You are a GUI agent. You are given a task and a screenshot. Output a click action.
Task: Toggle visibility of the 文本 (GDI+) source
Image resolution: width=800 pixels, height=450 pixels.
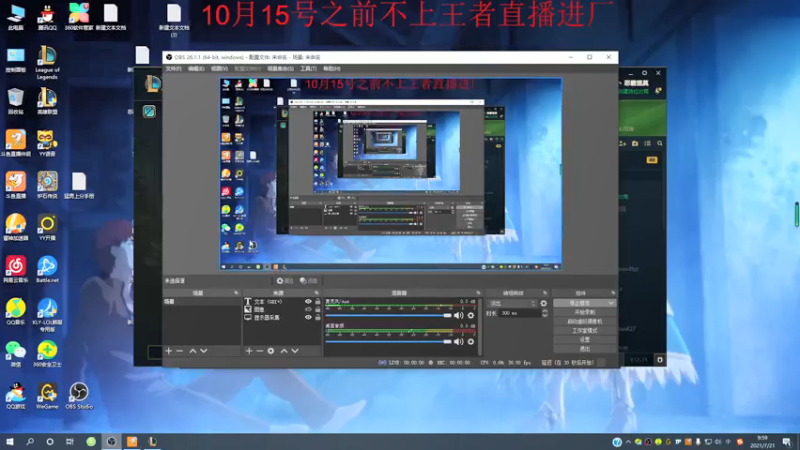click(308, 302)
